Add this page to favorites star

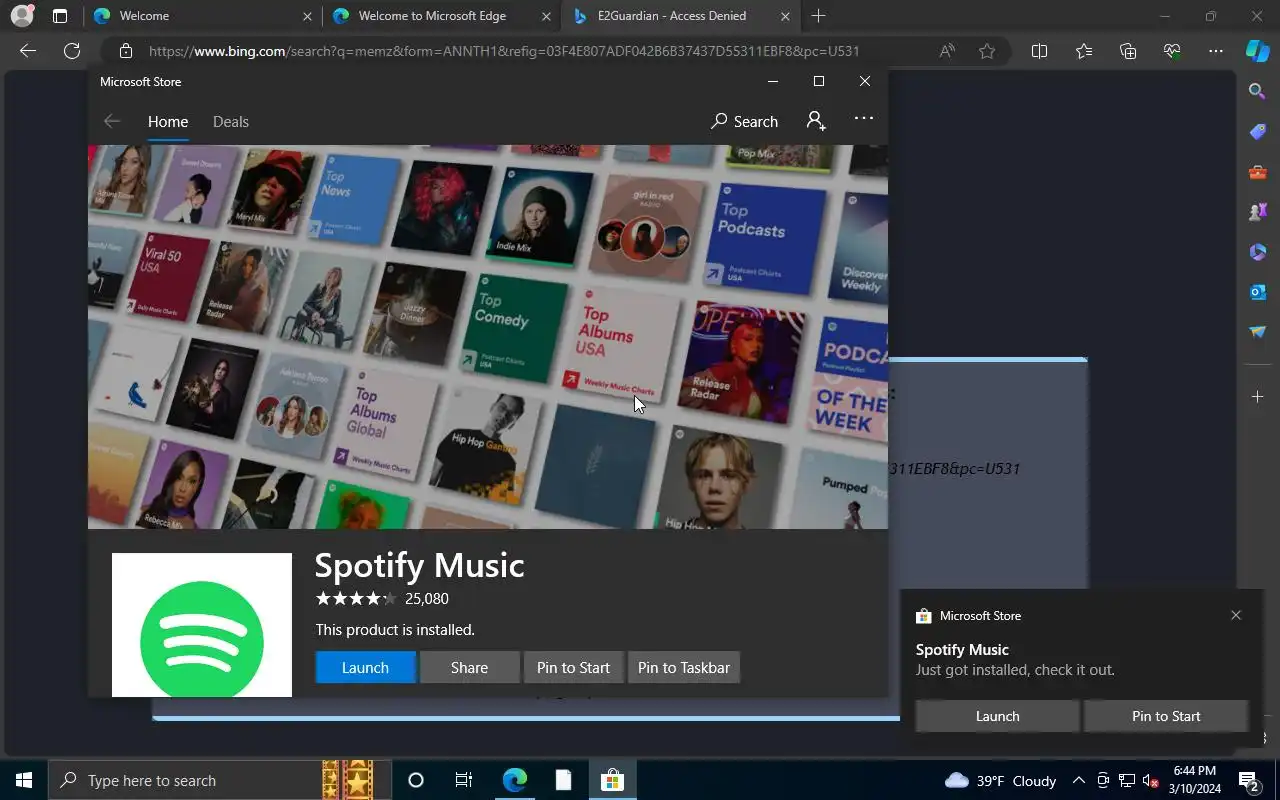(987, 51)
